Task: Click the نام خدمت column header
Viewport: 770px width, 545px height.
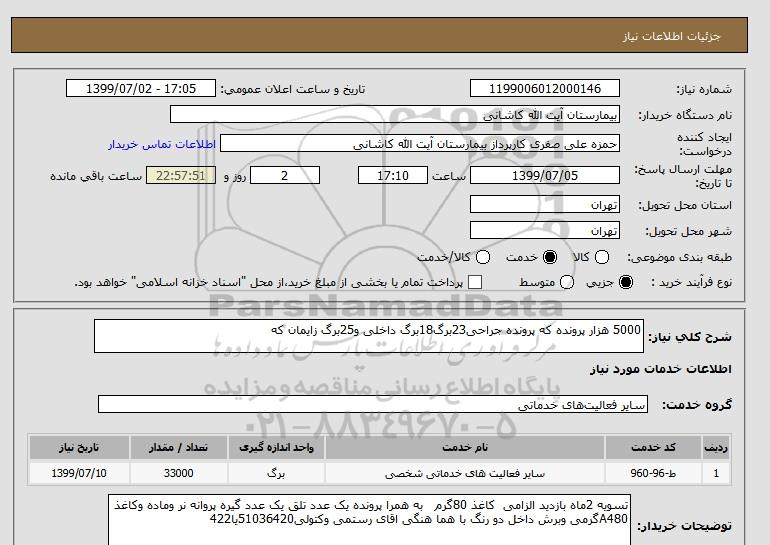Action: (465, 447)
